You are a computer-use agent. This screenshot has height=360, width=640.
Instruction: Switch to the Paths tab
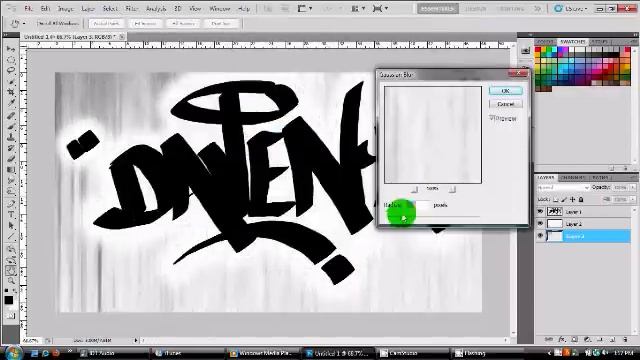(x=600, y=178)
